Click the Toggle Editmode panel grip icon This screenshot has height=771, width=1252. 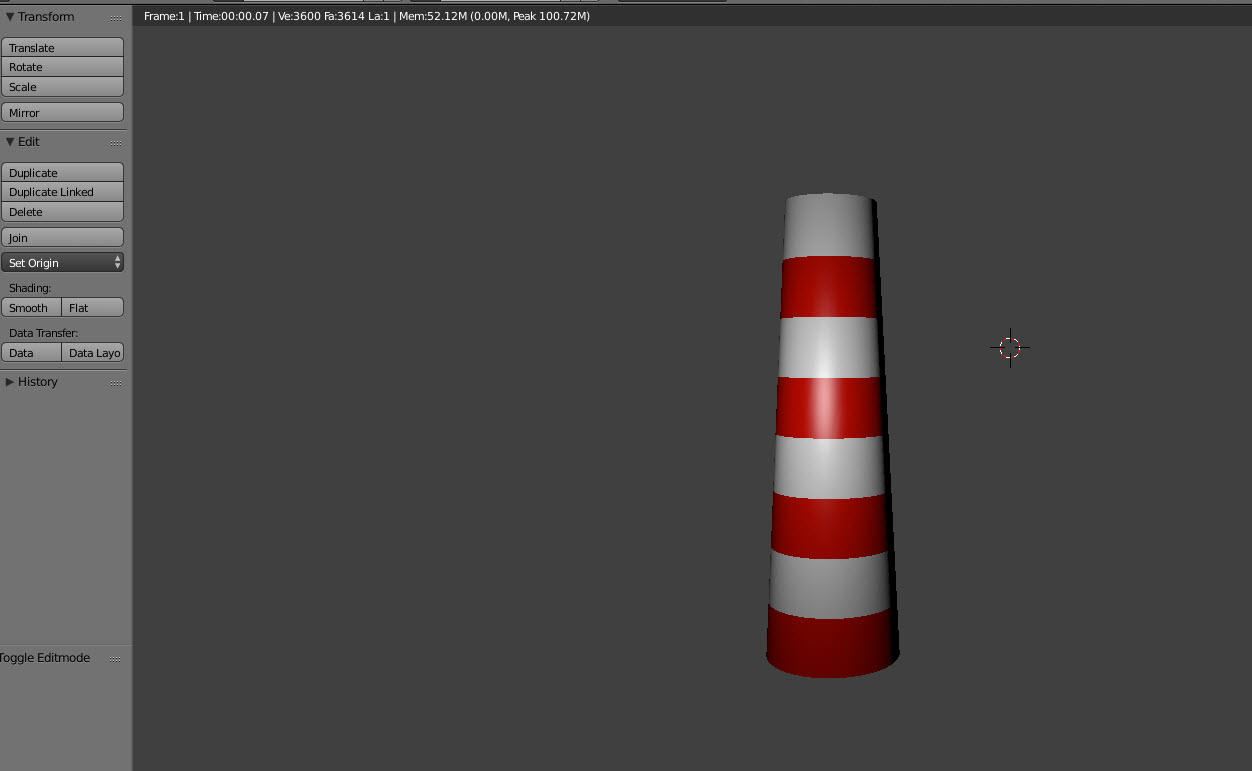point(116,658)
